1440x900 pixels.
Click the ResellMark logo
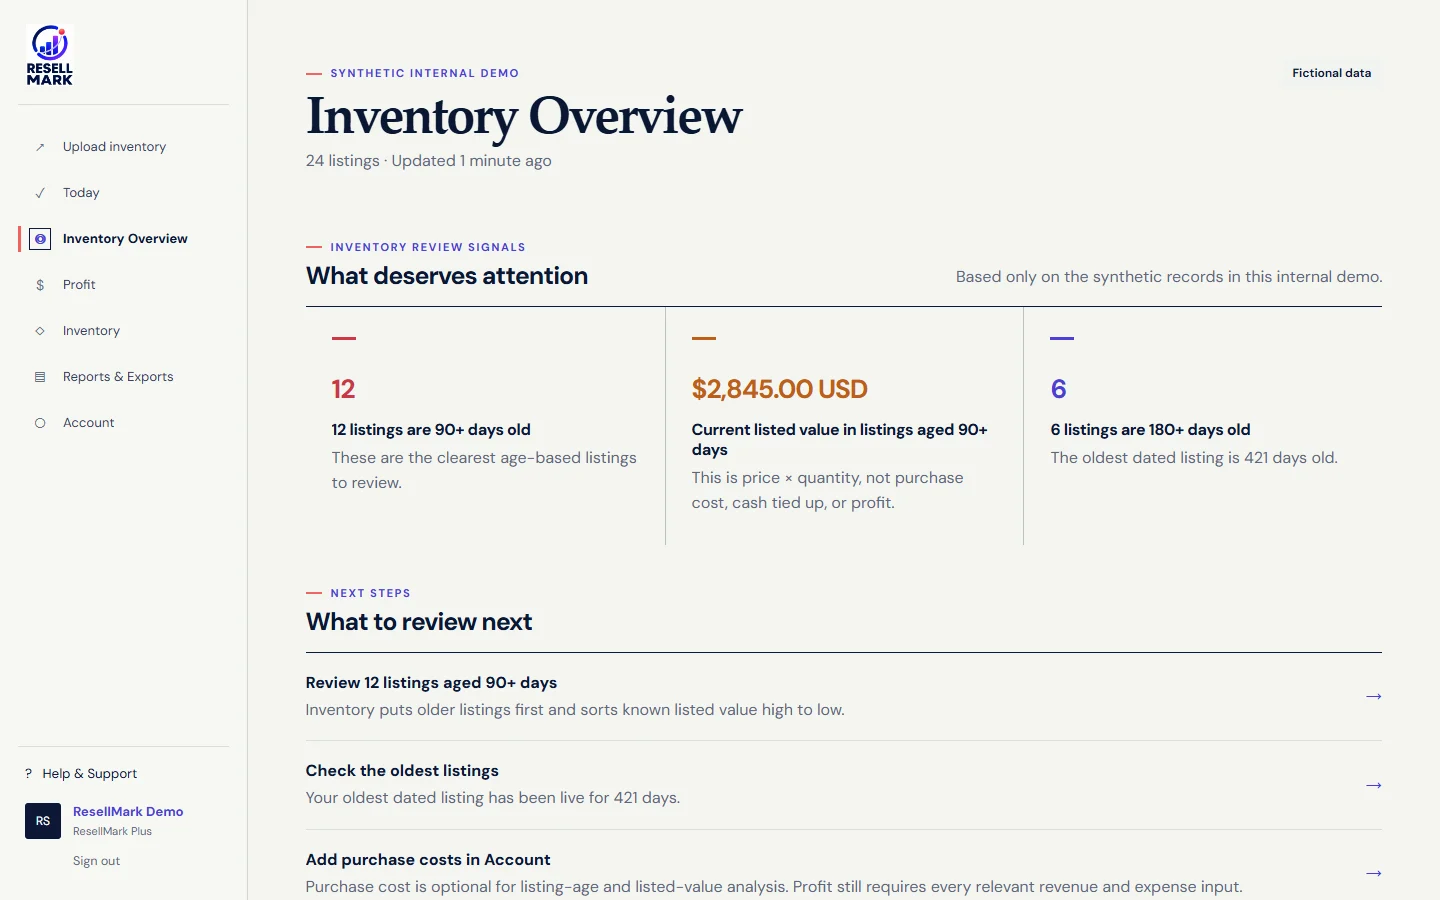pyautogui.click(x=50, y=55)
